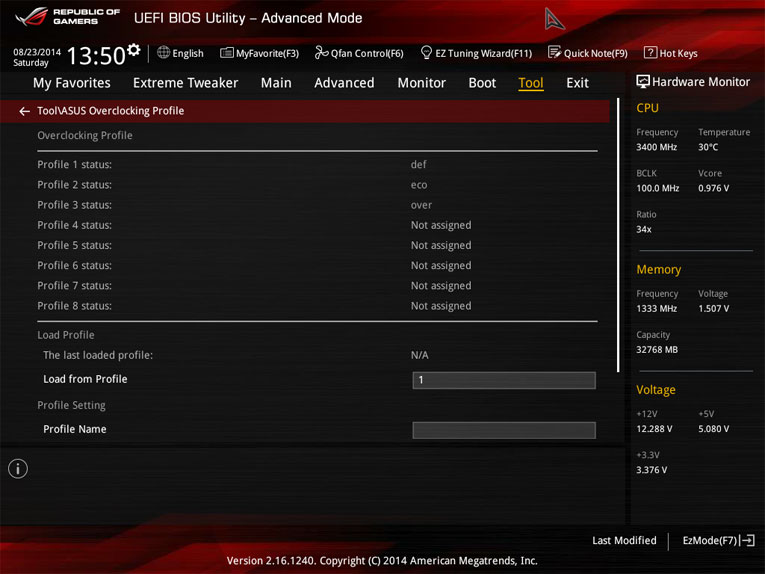Open the Main tab
Image resolution: width=765 pixels, height=574 pixels.
(x=276, y=83)
